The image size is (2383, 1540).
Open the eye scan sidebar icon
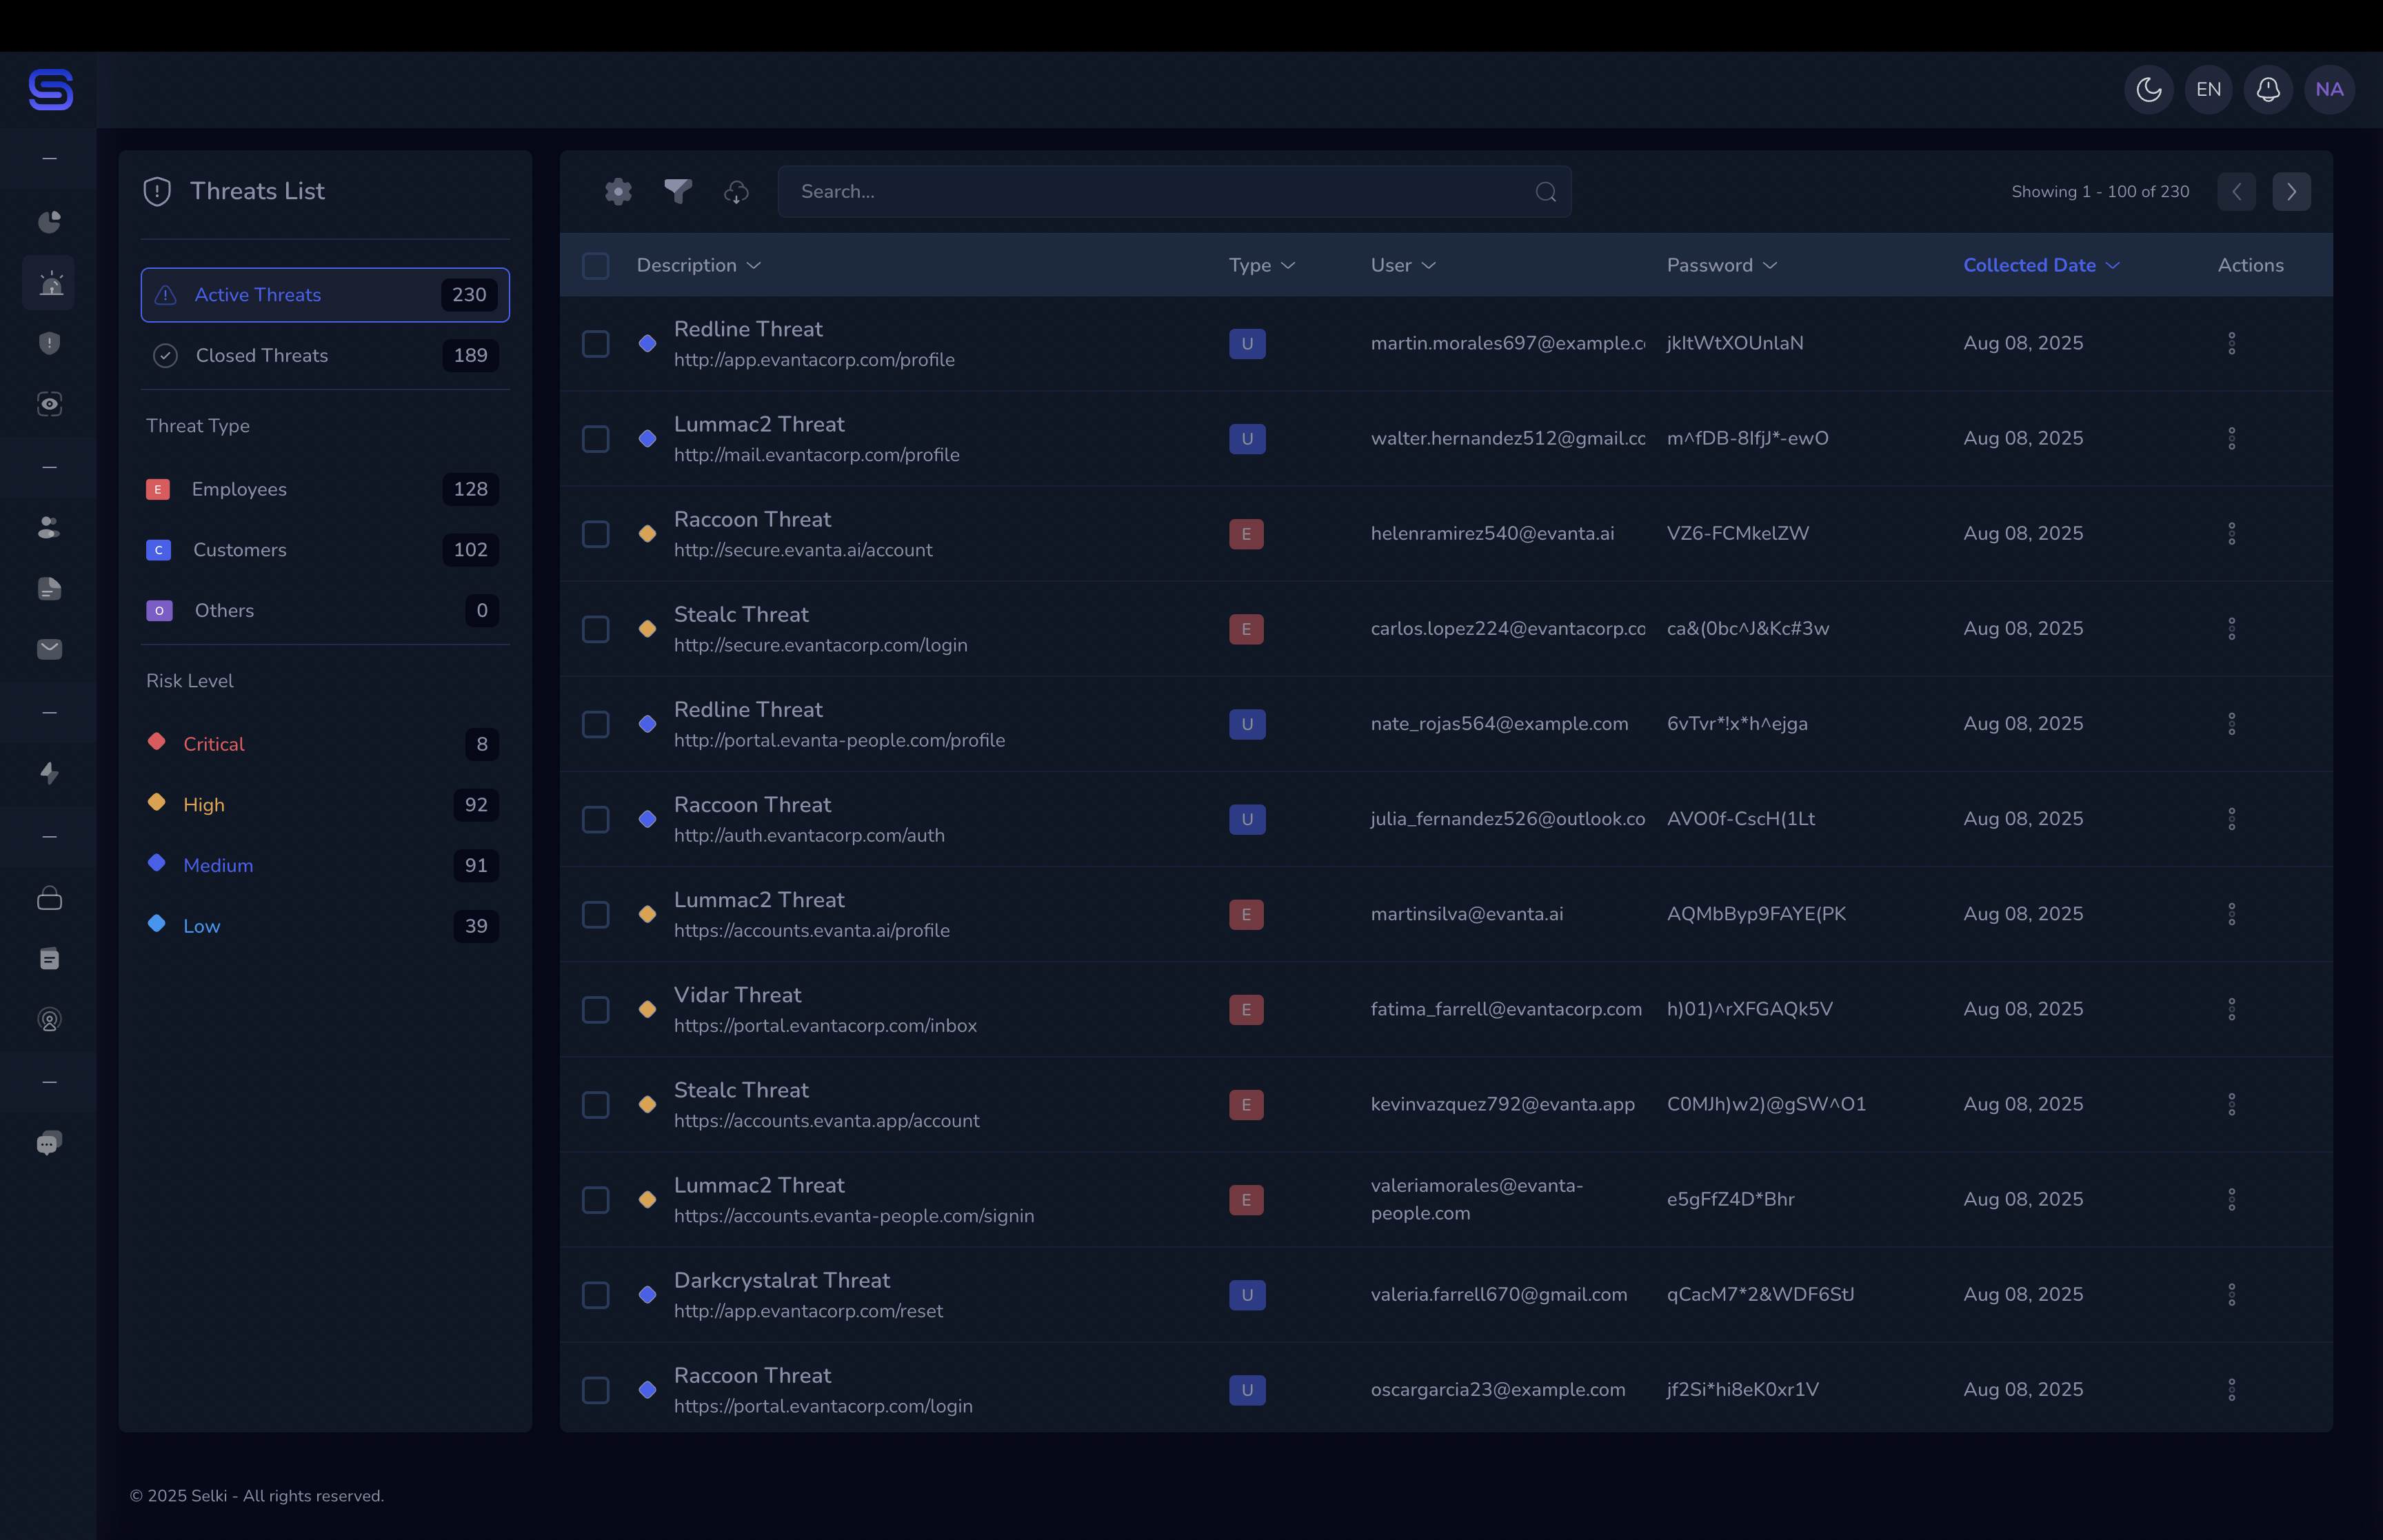pos(49,404)
